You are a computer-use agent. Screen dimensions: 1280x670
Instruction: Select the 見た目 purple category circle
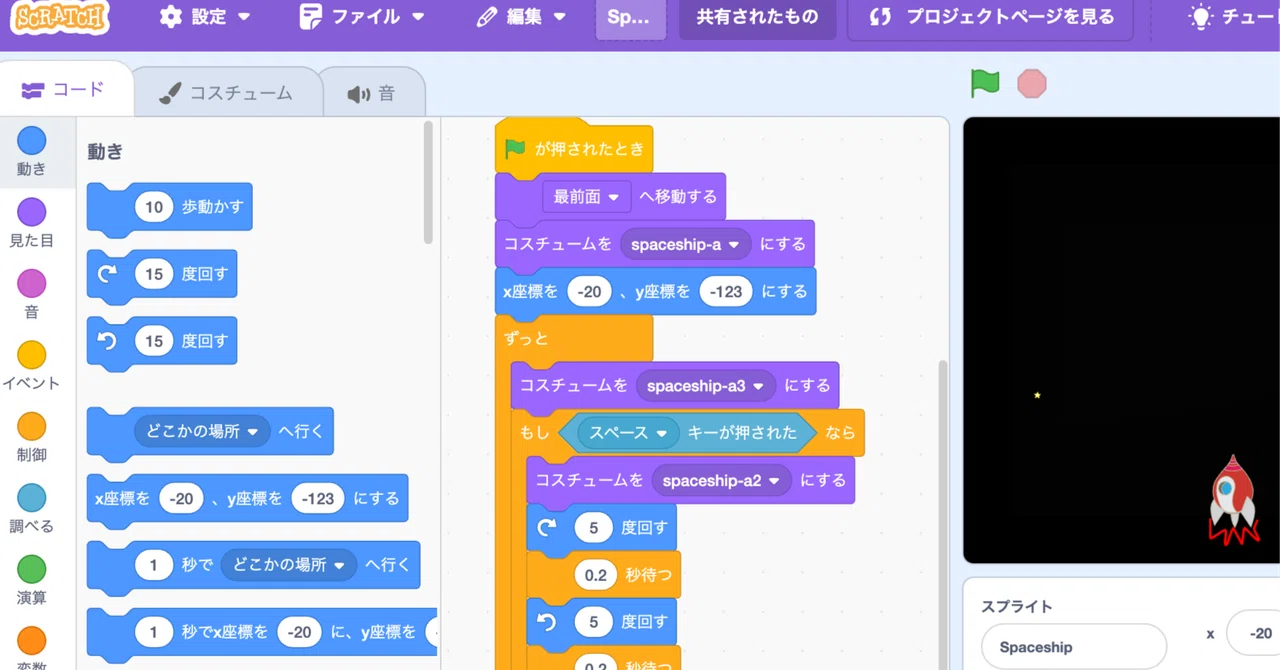tap(32, 212)
